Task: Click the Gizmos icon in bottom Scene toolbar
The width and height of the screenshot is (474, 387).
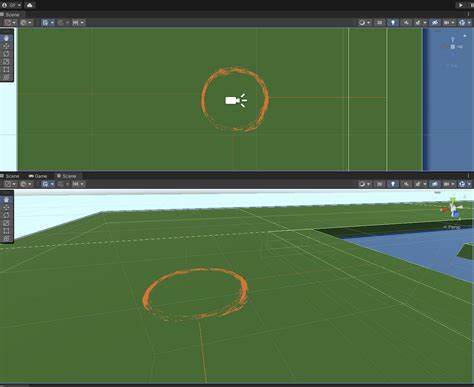Action: (462, 184)
